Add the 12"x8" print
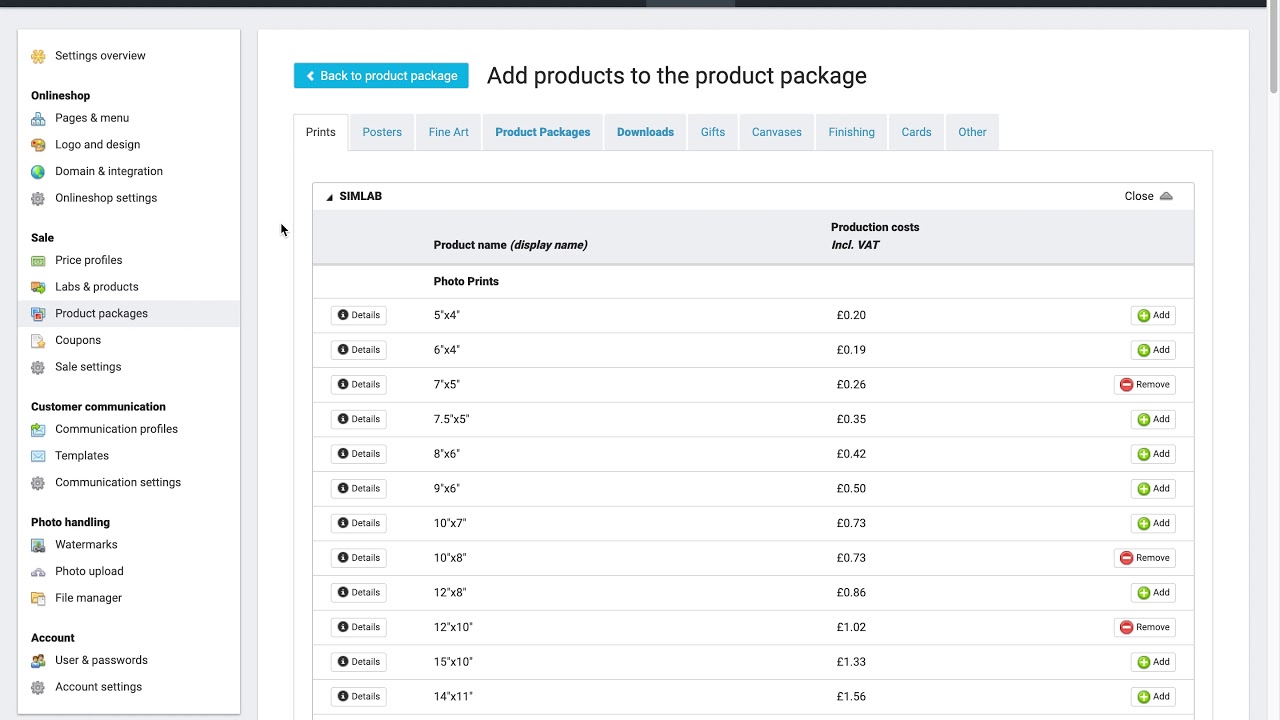The image size is (1280, 720). pyautogui.click(x=1153, y=593)
